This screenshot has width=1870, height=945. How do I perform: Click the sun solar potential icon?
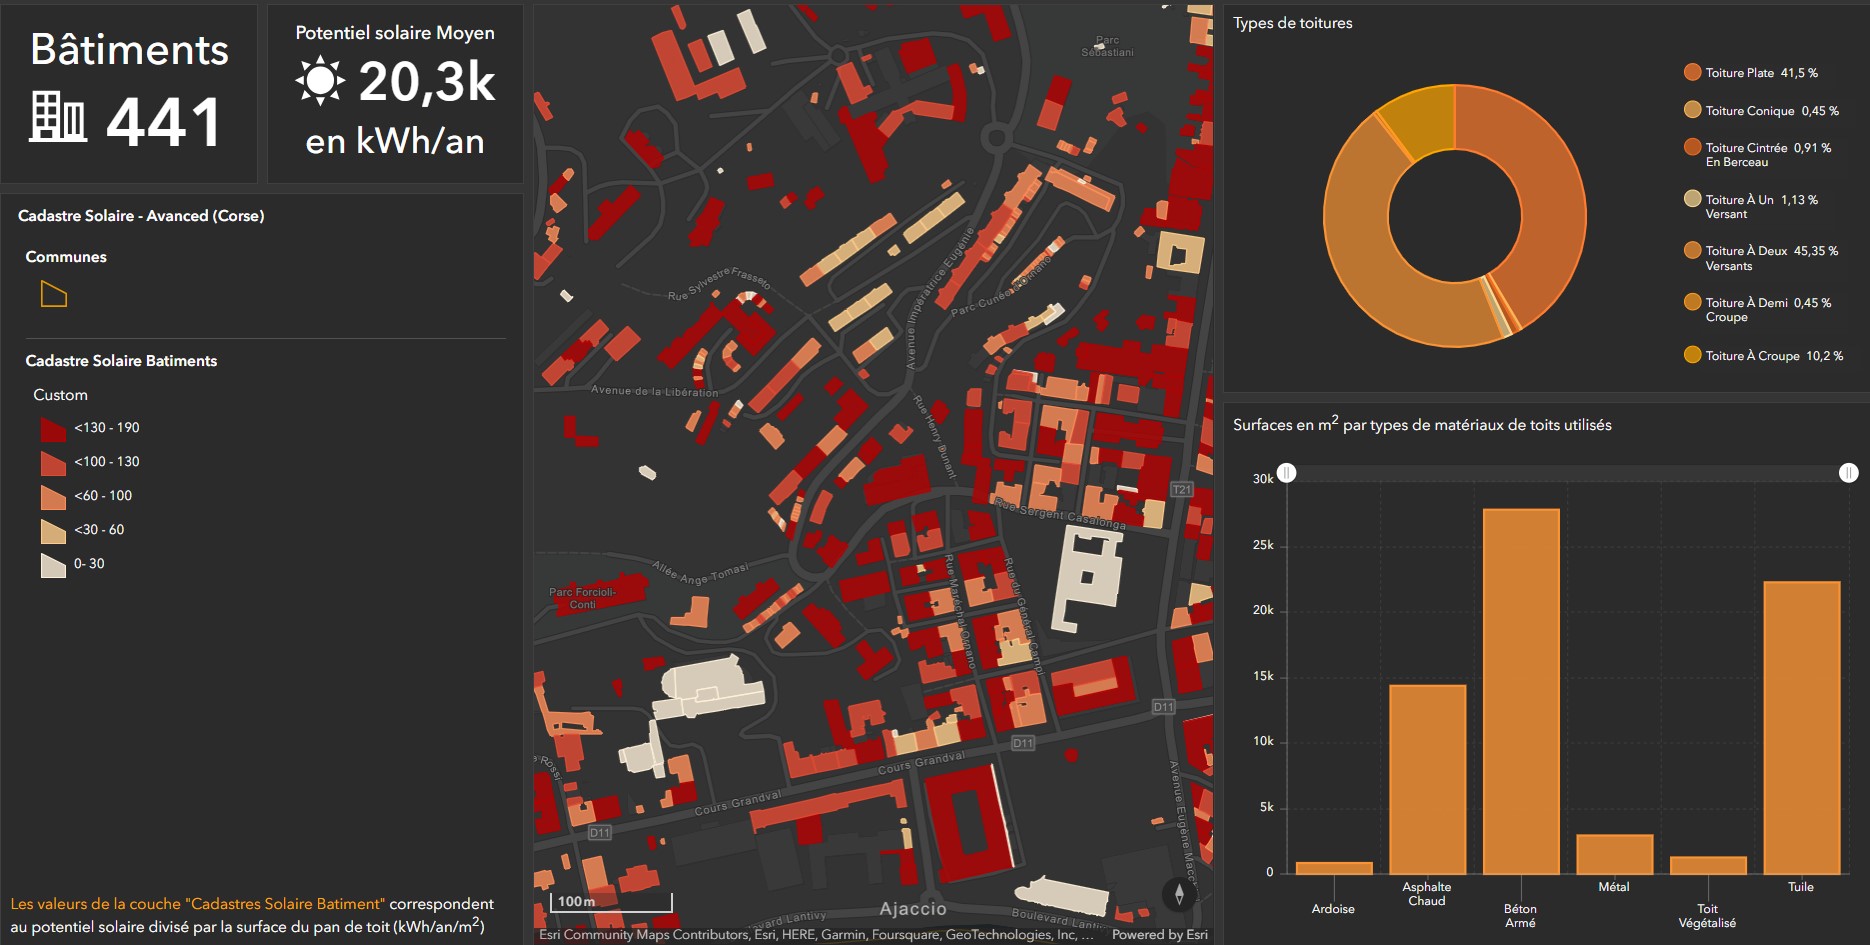click(x=320, y=81)
